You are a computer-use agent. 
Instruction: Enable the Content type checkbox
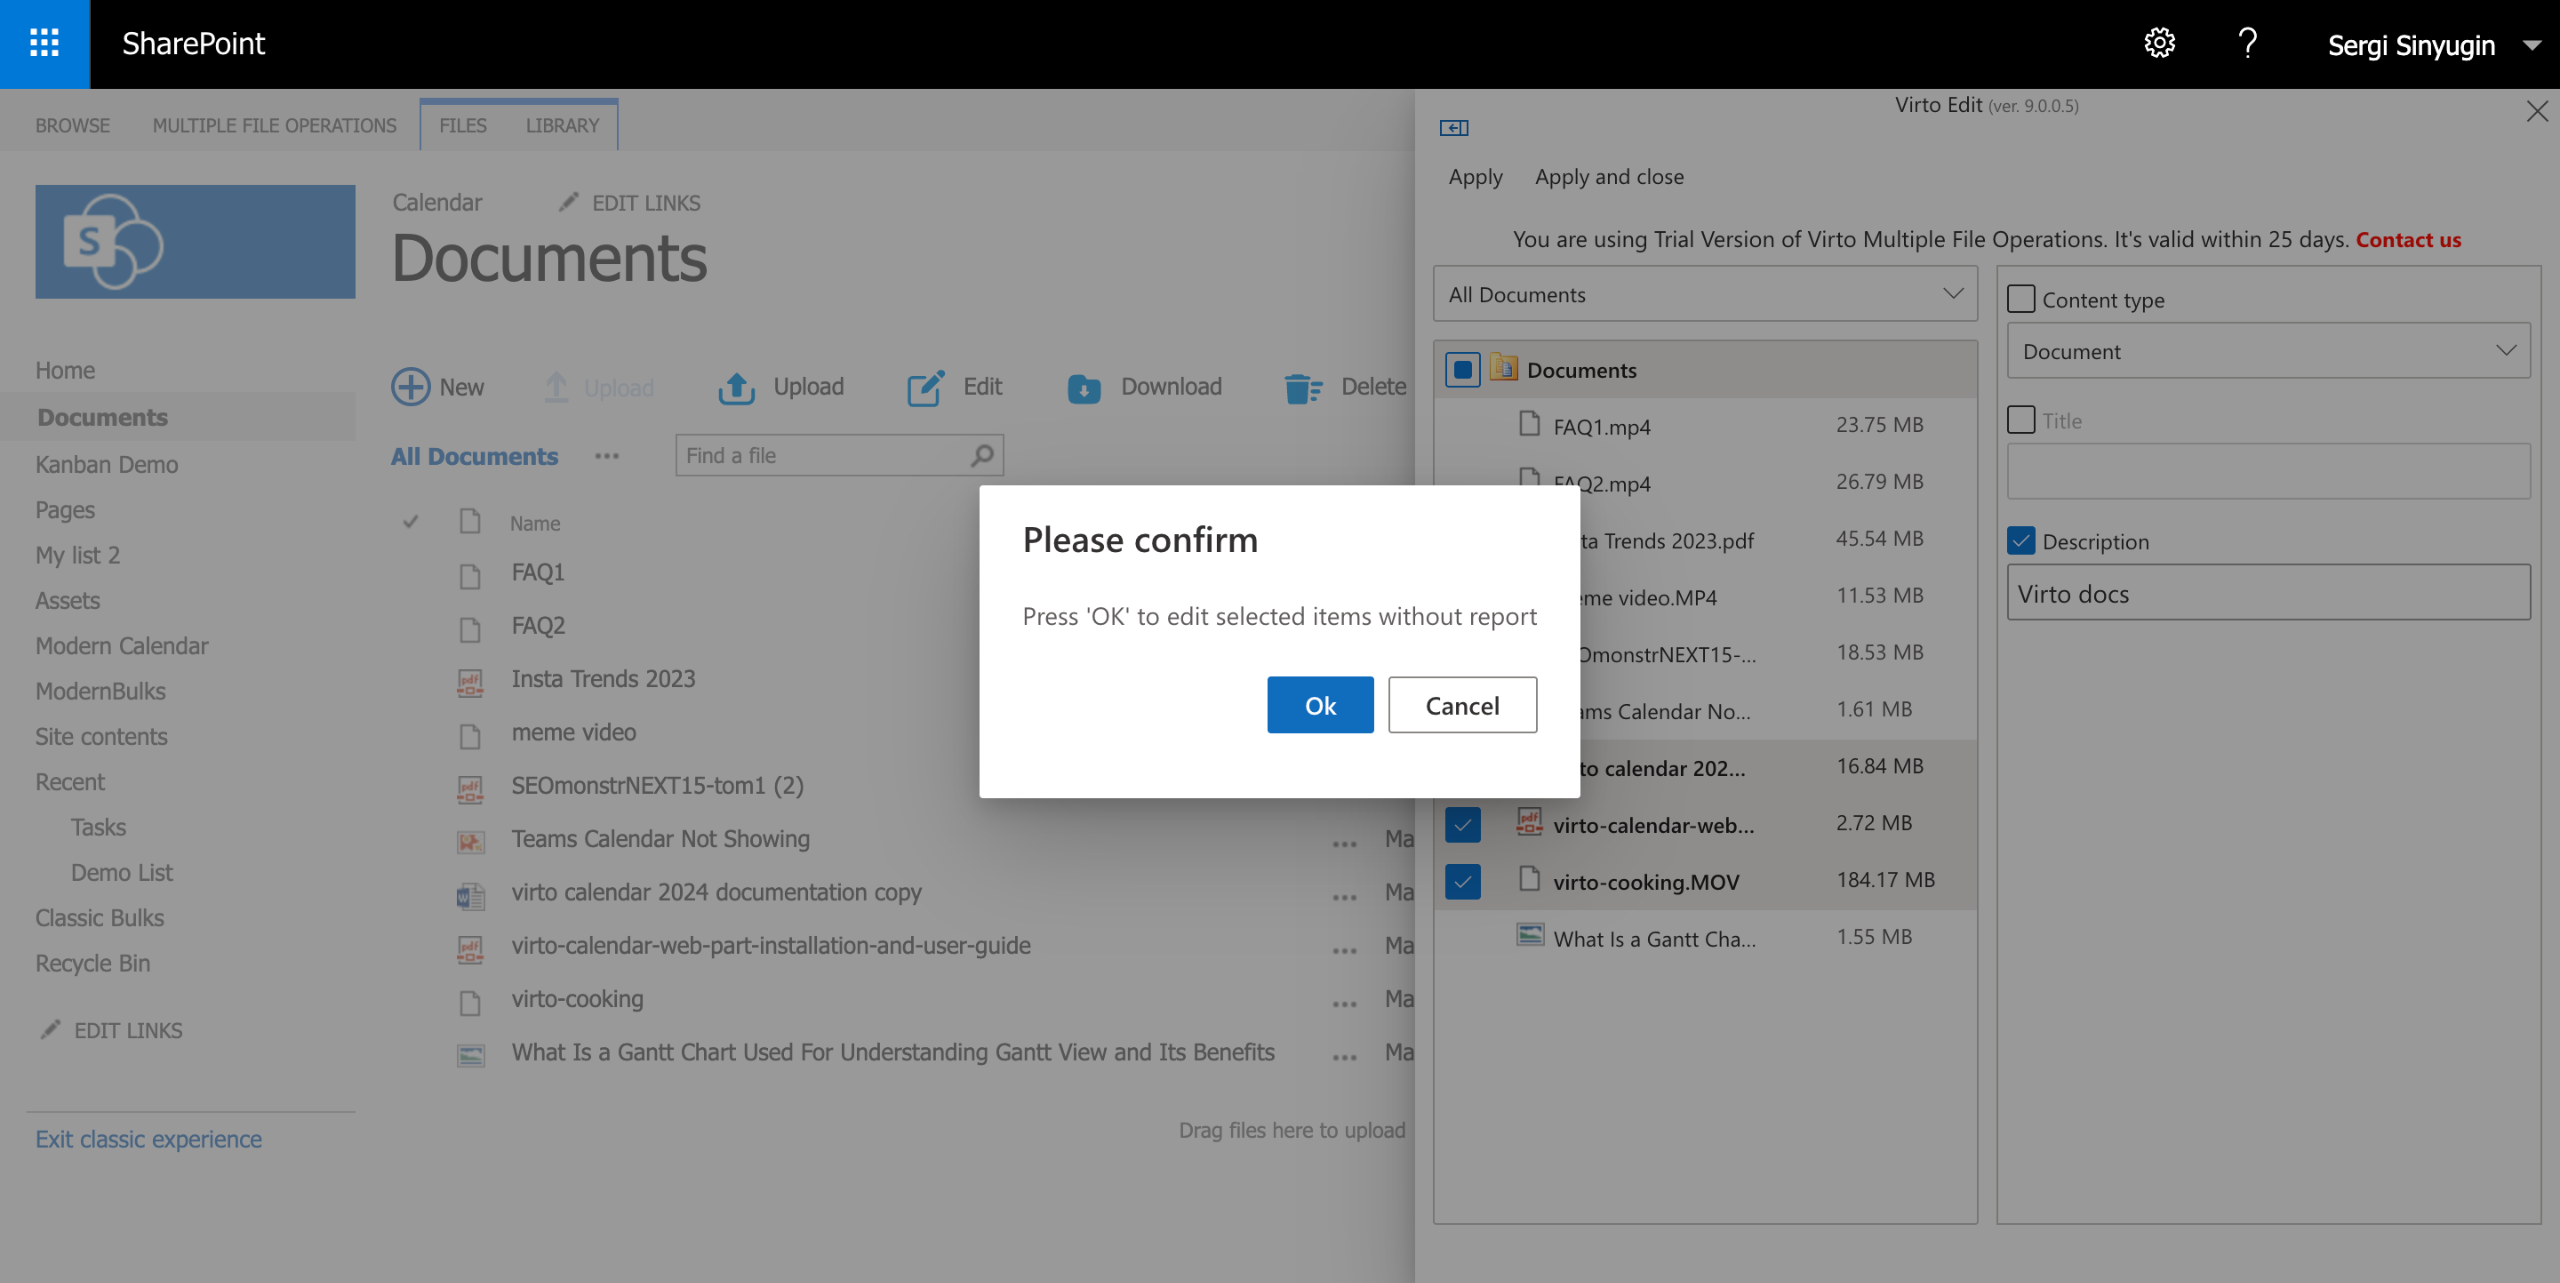click(x=2021, y=299)
